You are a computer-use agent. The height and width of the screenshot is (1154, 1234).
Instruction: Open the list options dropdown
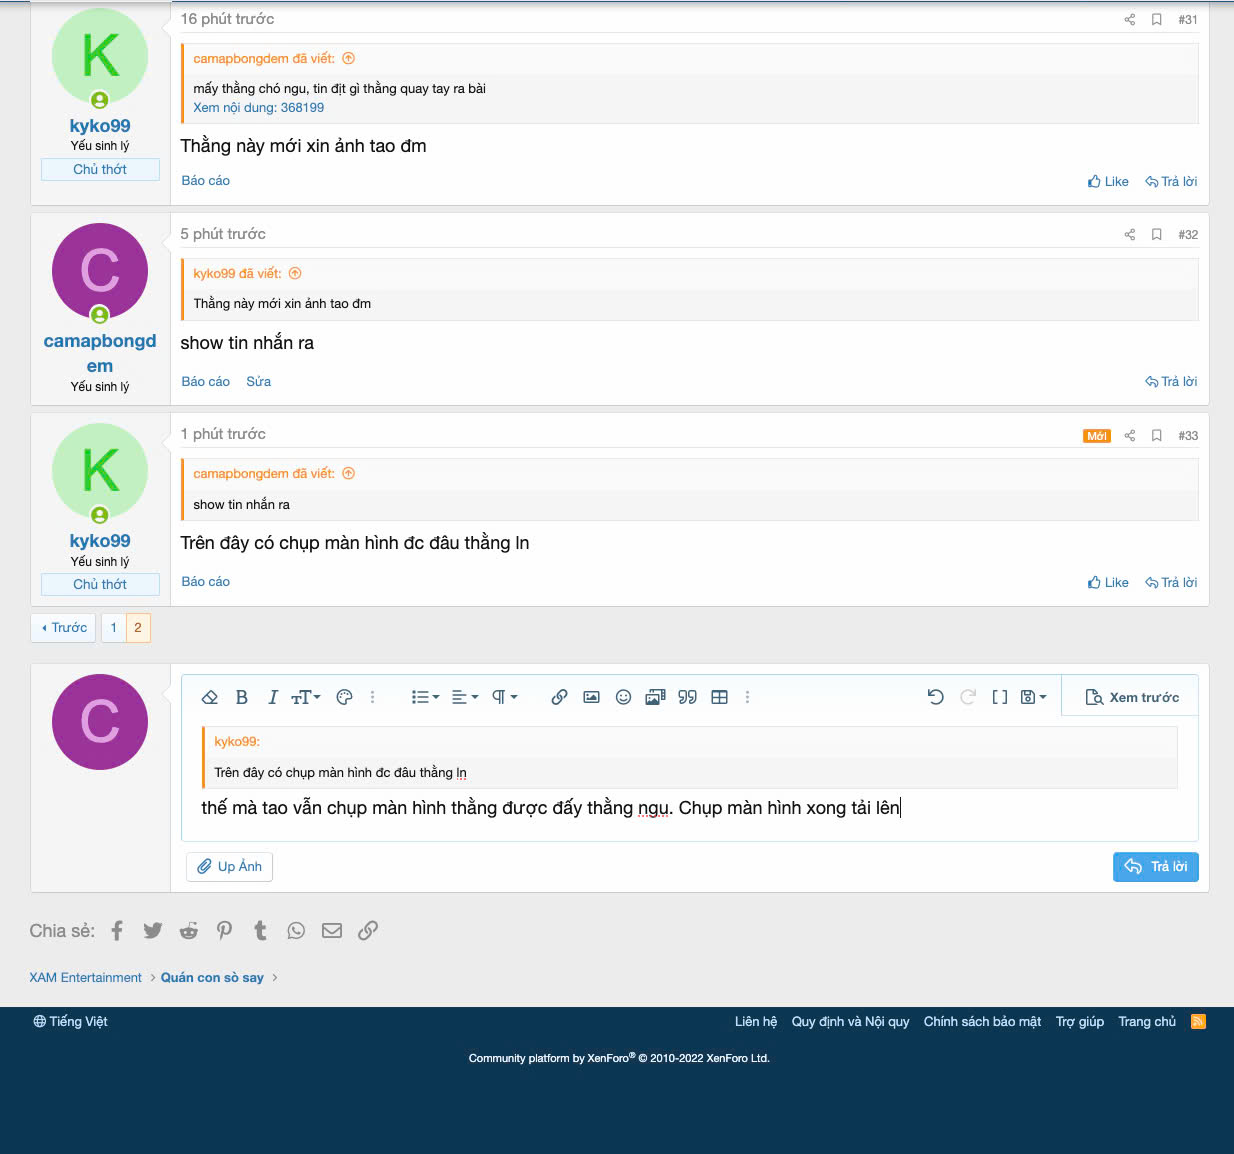425,697
